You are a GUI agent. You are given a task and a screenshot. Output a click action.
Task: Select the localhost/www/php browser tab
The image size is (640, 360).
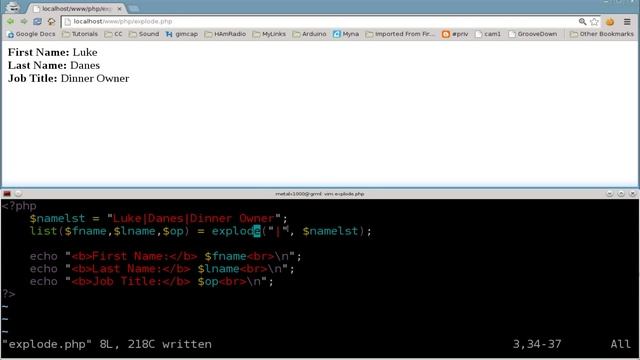(76, 9)
